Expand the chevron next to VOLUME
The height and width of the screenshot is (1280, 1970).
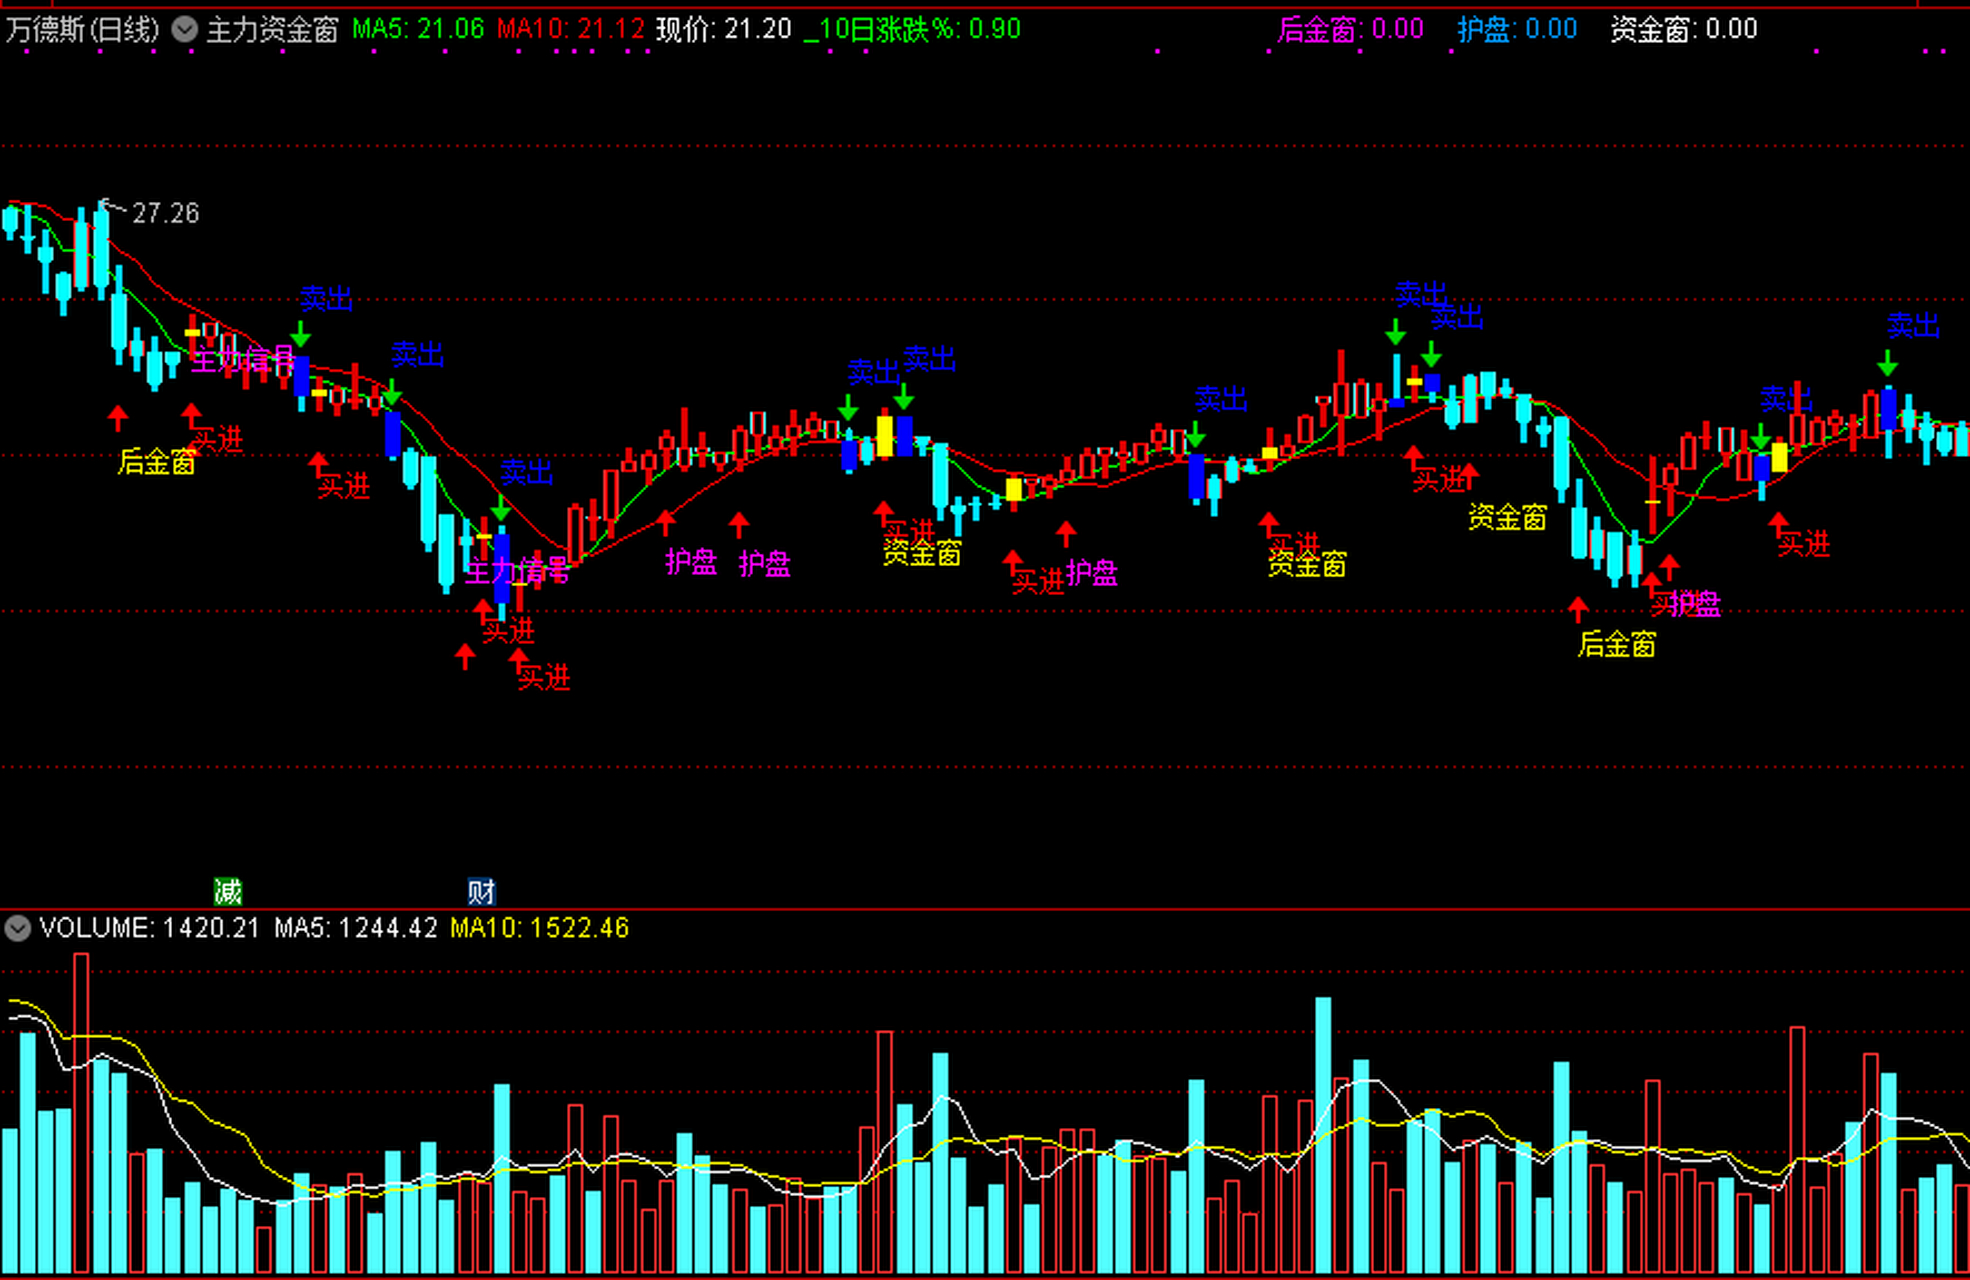(x=17, y=928)
